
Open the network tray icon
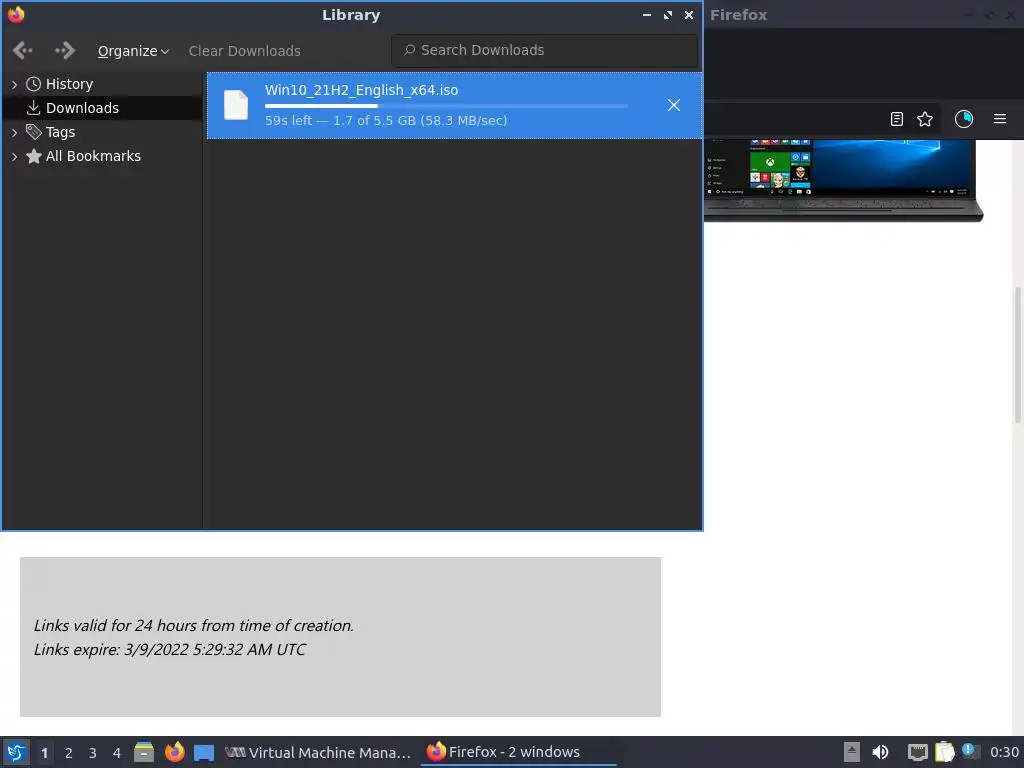tap(917, 752)
